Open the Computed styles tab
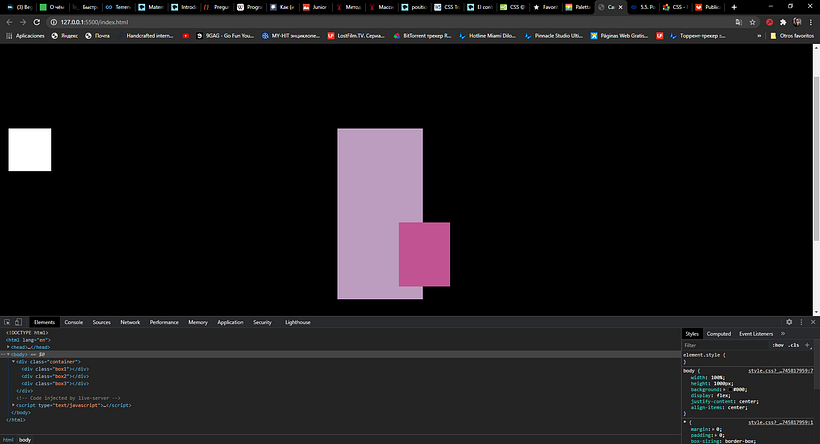This screenshot has height=444, width=820. pyautogui.click(x=719, y=334)
